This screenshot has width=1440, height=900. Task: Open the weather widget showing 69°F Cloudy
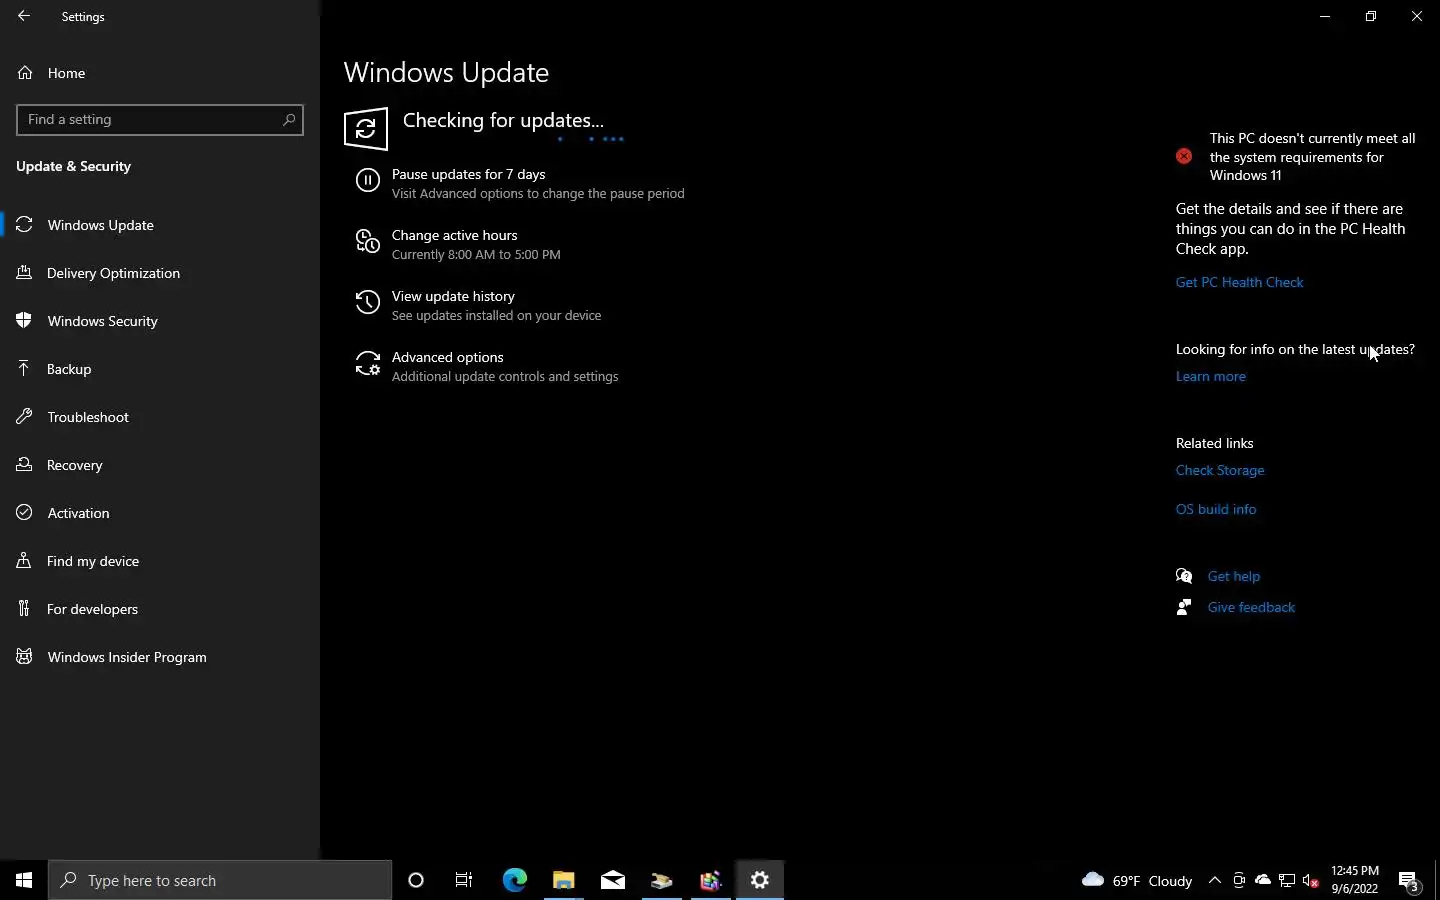(x=1137, y=880)
